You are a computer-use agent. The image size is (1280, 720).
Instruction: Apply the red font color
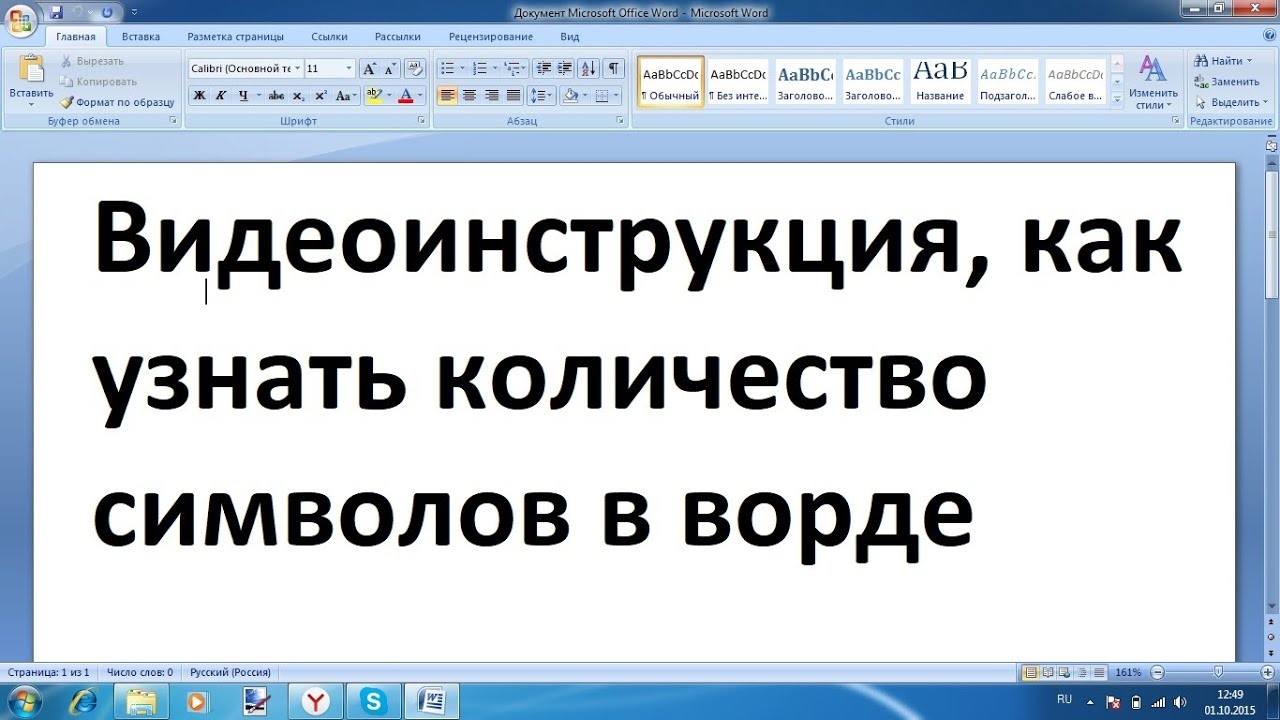pyautogui.click(x=405, y=96)
